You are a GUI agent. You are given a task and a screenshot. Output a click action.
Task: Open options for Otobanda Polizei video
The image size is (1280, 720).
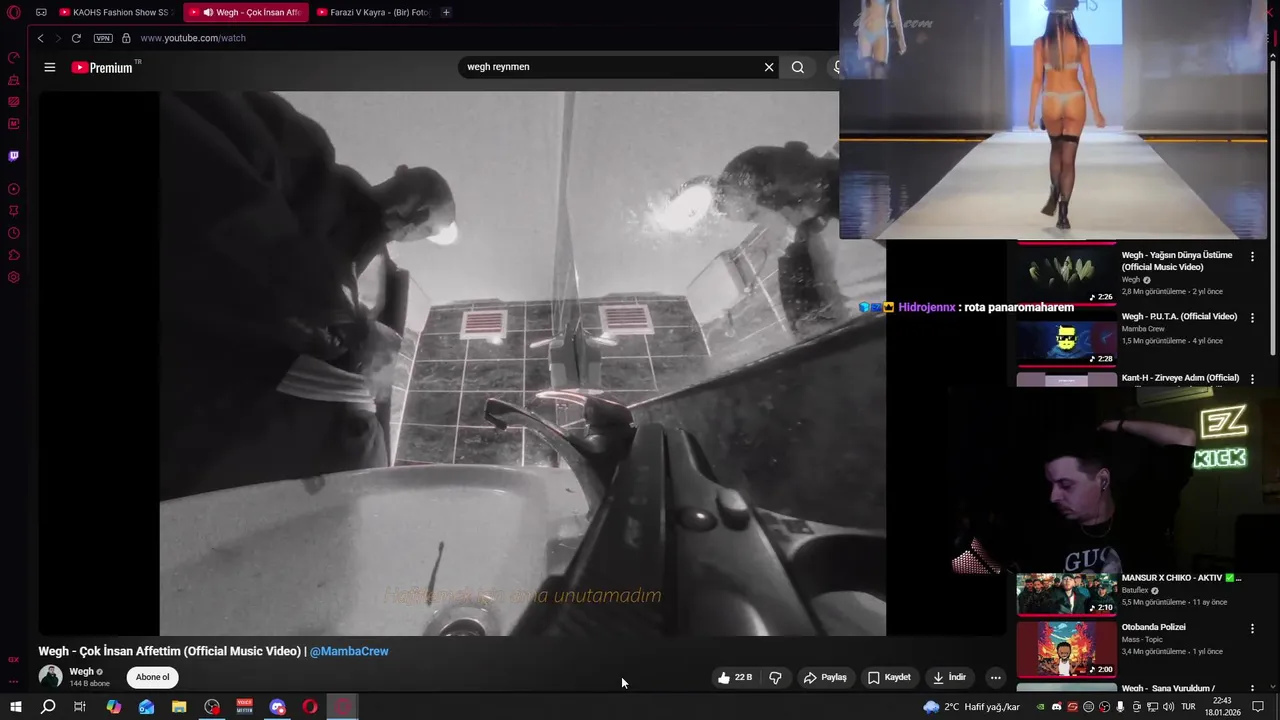pos(1252,629)
